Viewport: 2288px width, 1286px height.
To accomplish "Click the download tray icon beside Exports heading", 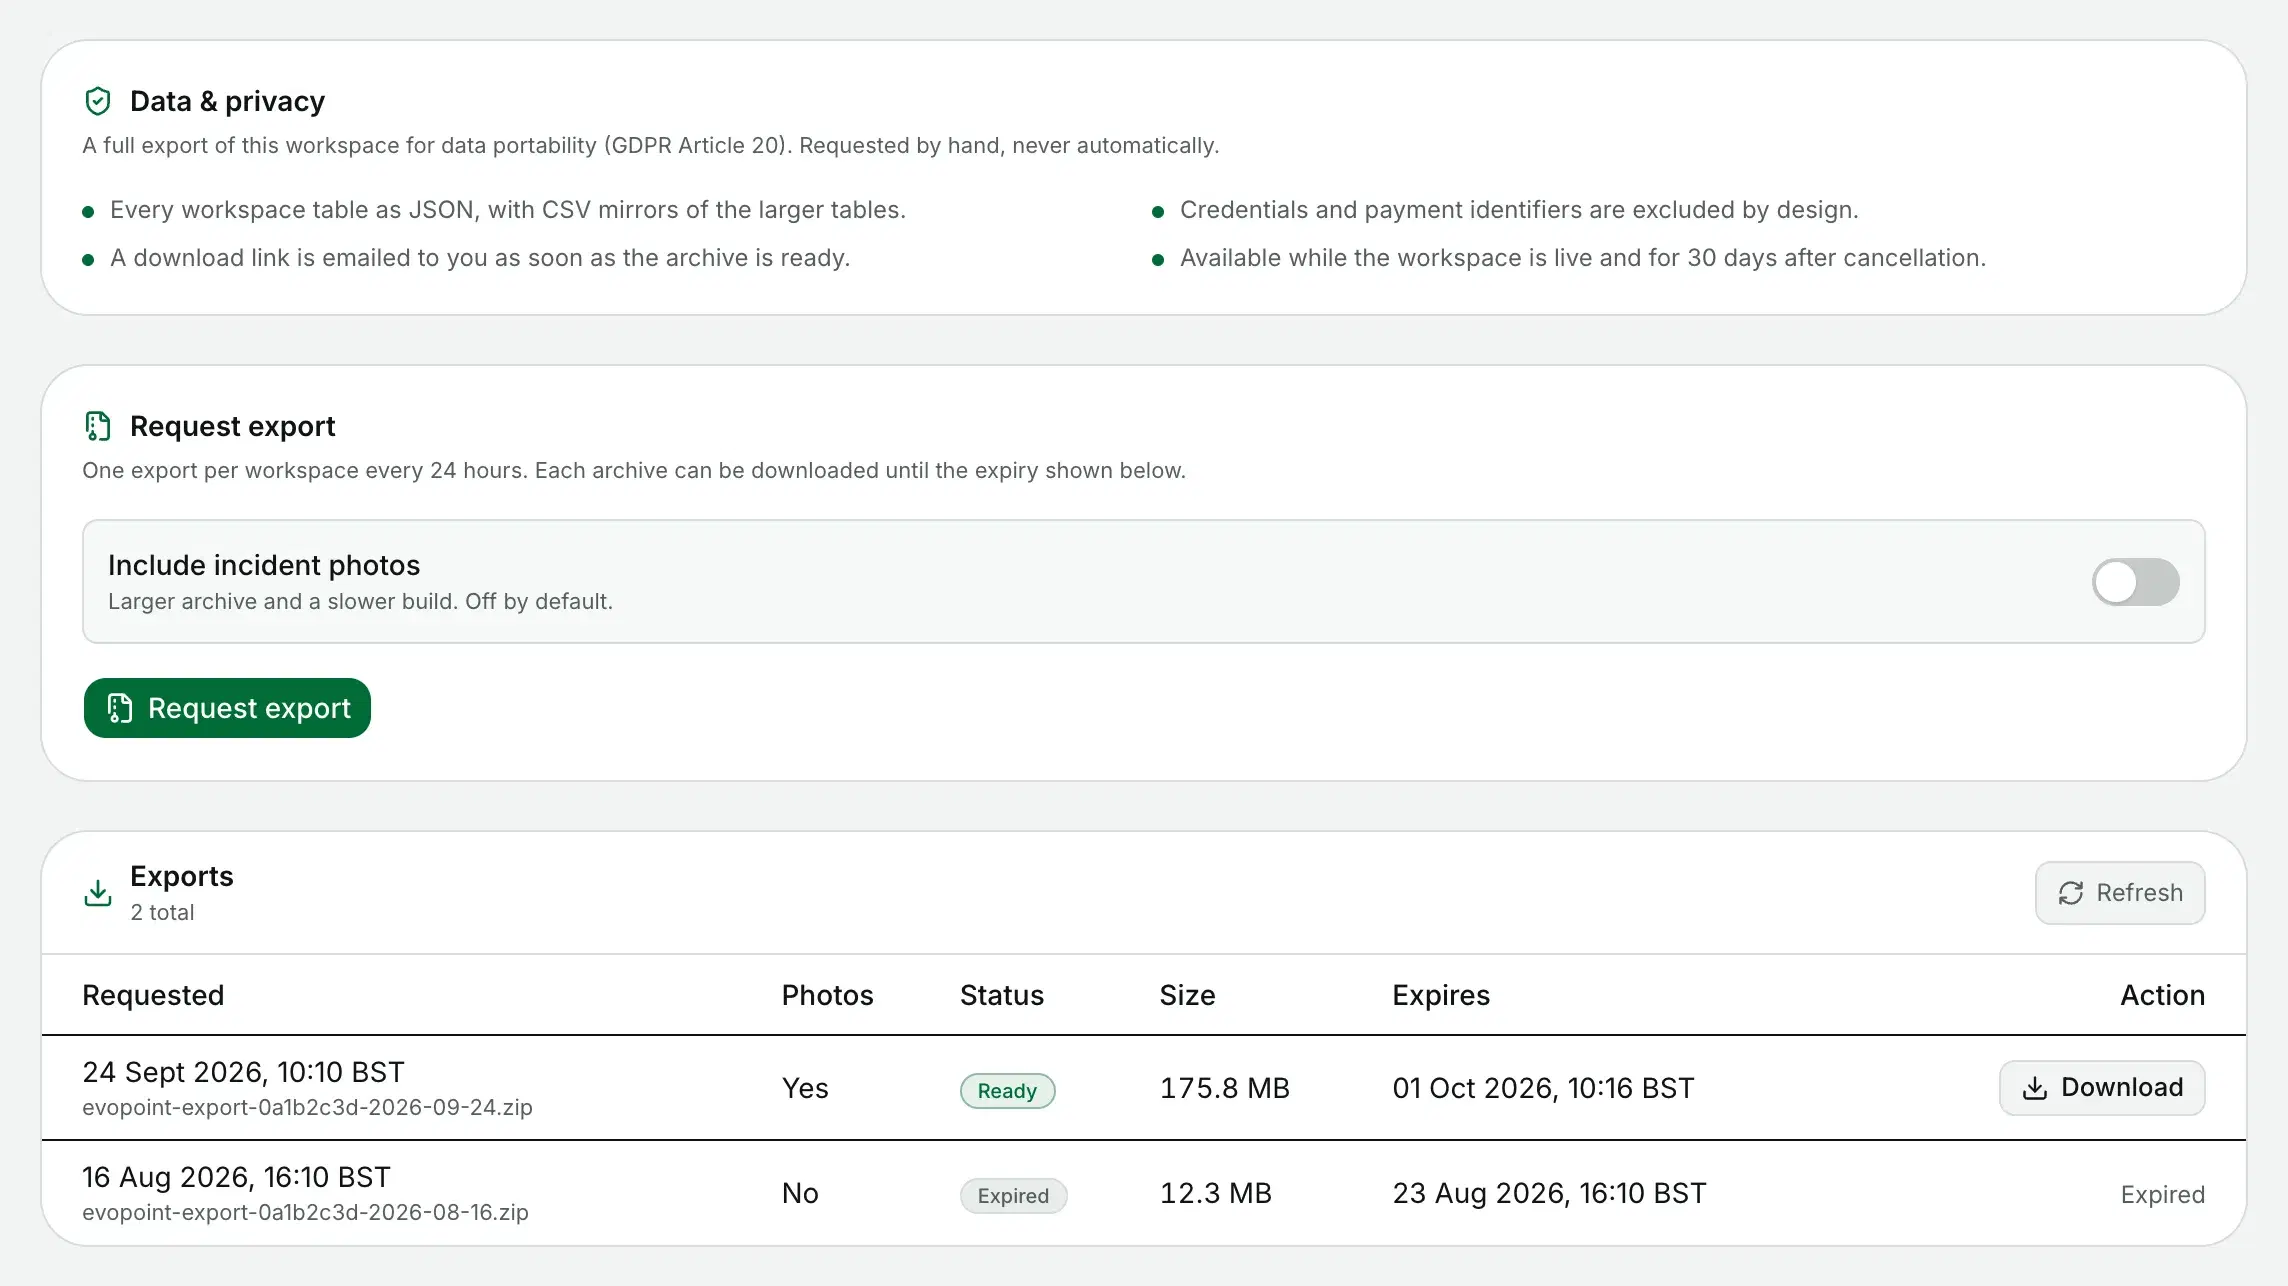I will pyautogui.click(x=98, y=893).
